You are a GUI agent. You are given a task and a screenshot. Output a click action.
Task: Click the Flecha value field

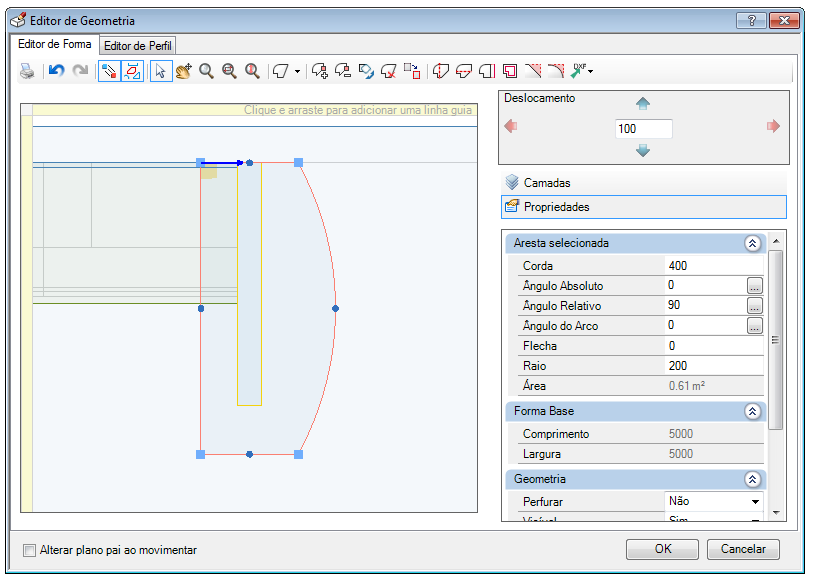(x=714, y=346)
